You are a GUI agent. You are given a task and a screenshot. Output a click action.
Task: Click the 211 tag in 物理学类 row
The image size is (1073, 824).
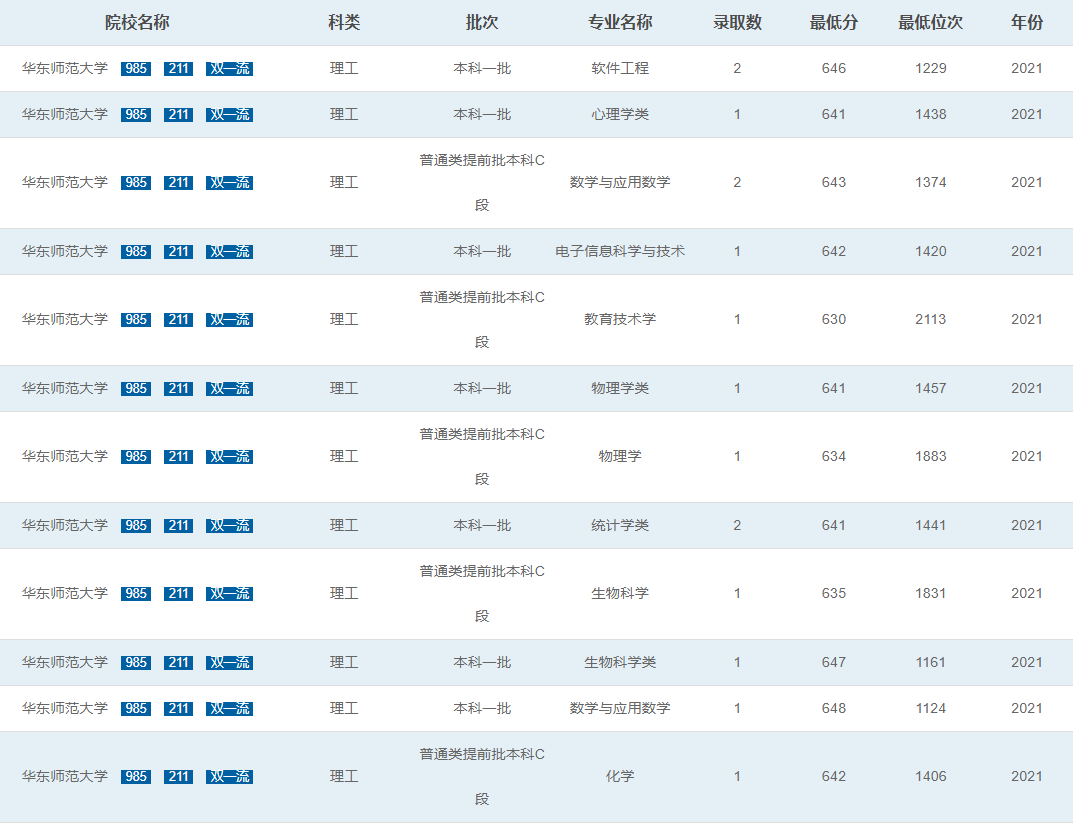179,388
